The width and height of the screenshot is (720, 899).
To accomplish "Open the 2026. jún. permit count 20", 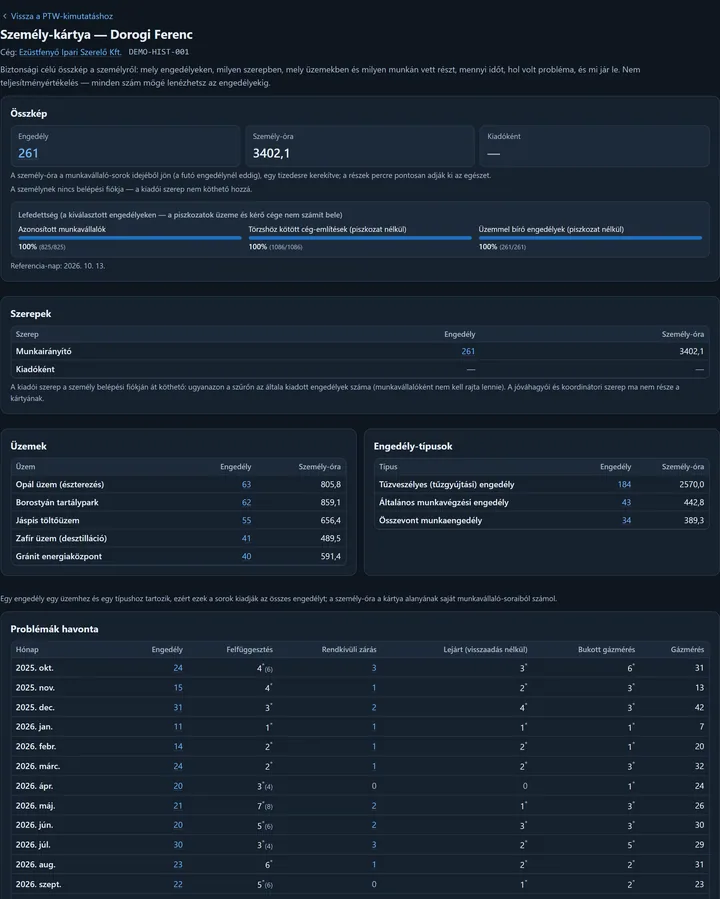I will tap(178, 825).
